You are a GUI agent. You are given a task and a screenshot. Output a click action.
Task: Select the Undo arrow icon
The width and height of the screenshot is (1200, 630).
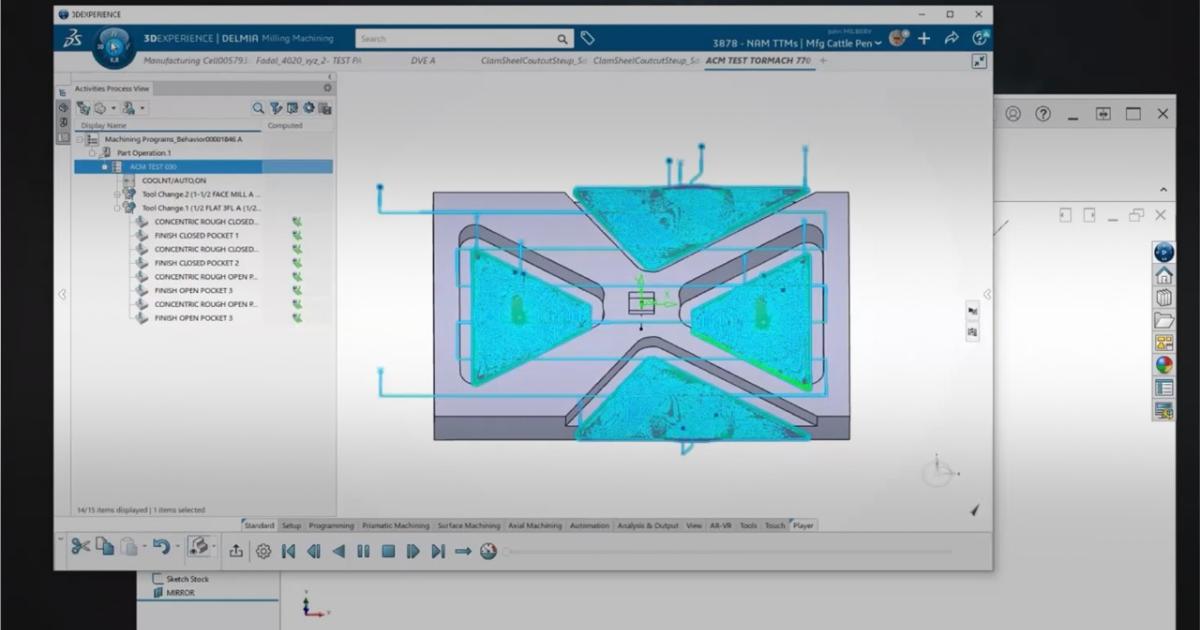click(163, 547)
